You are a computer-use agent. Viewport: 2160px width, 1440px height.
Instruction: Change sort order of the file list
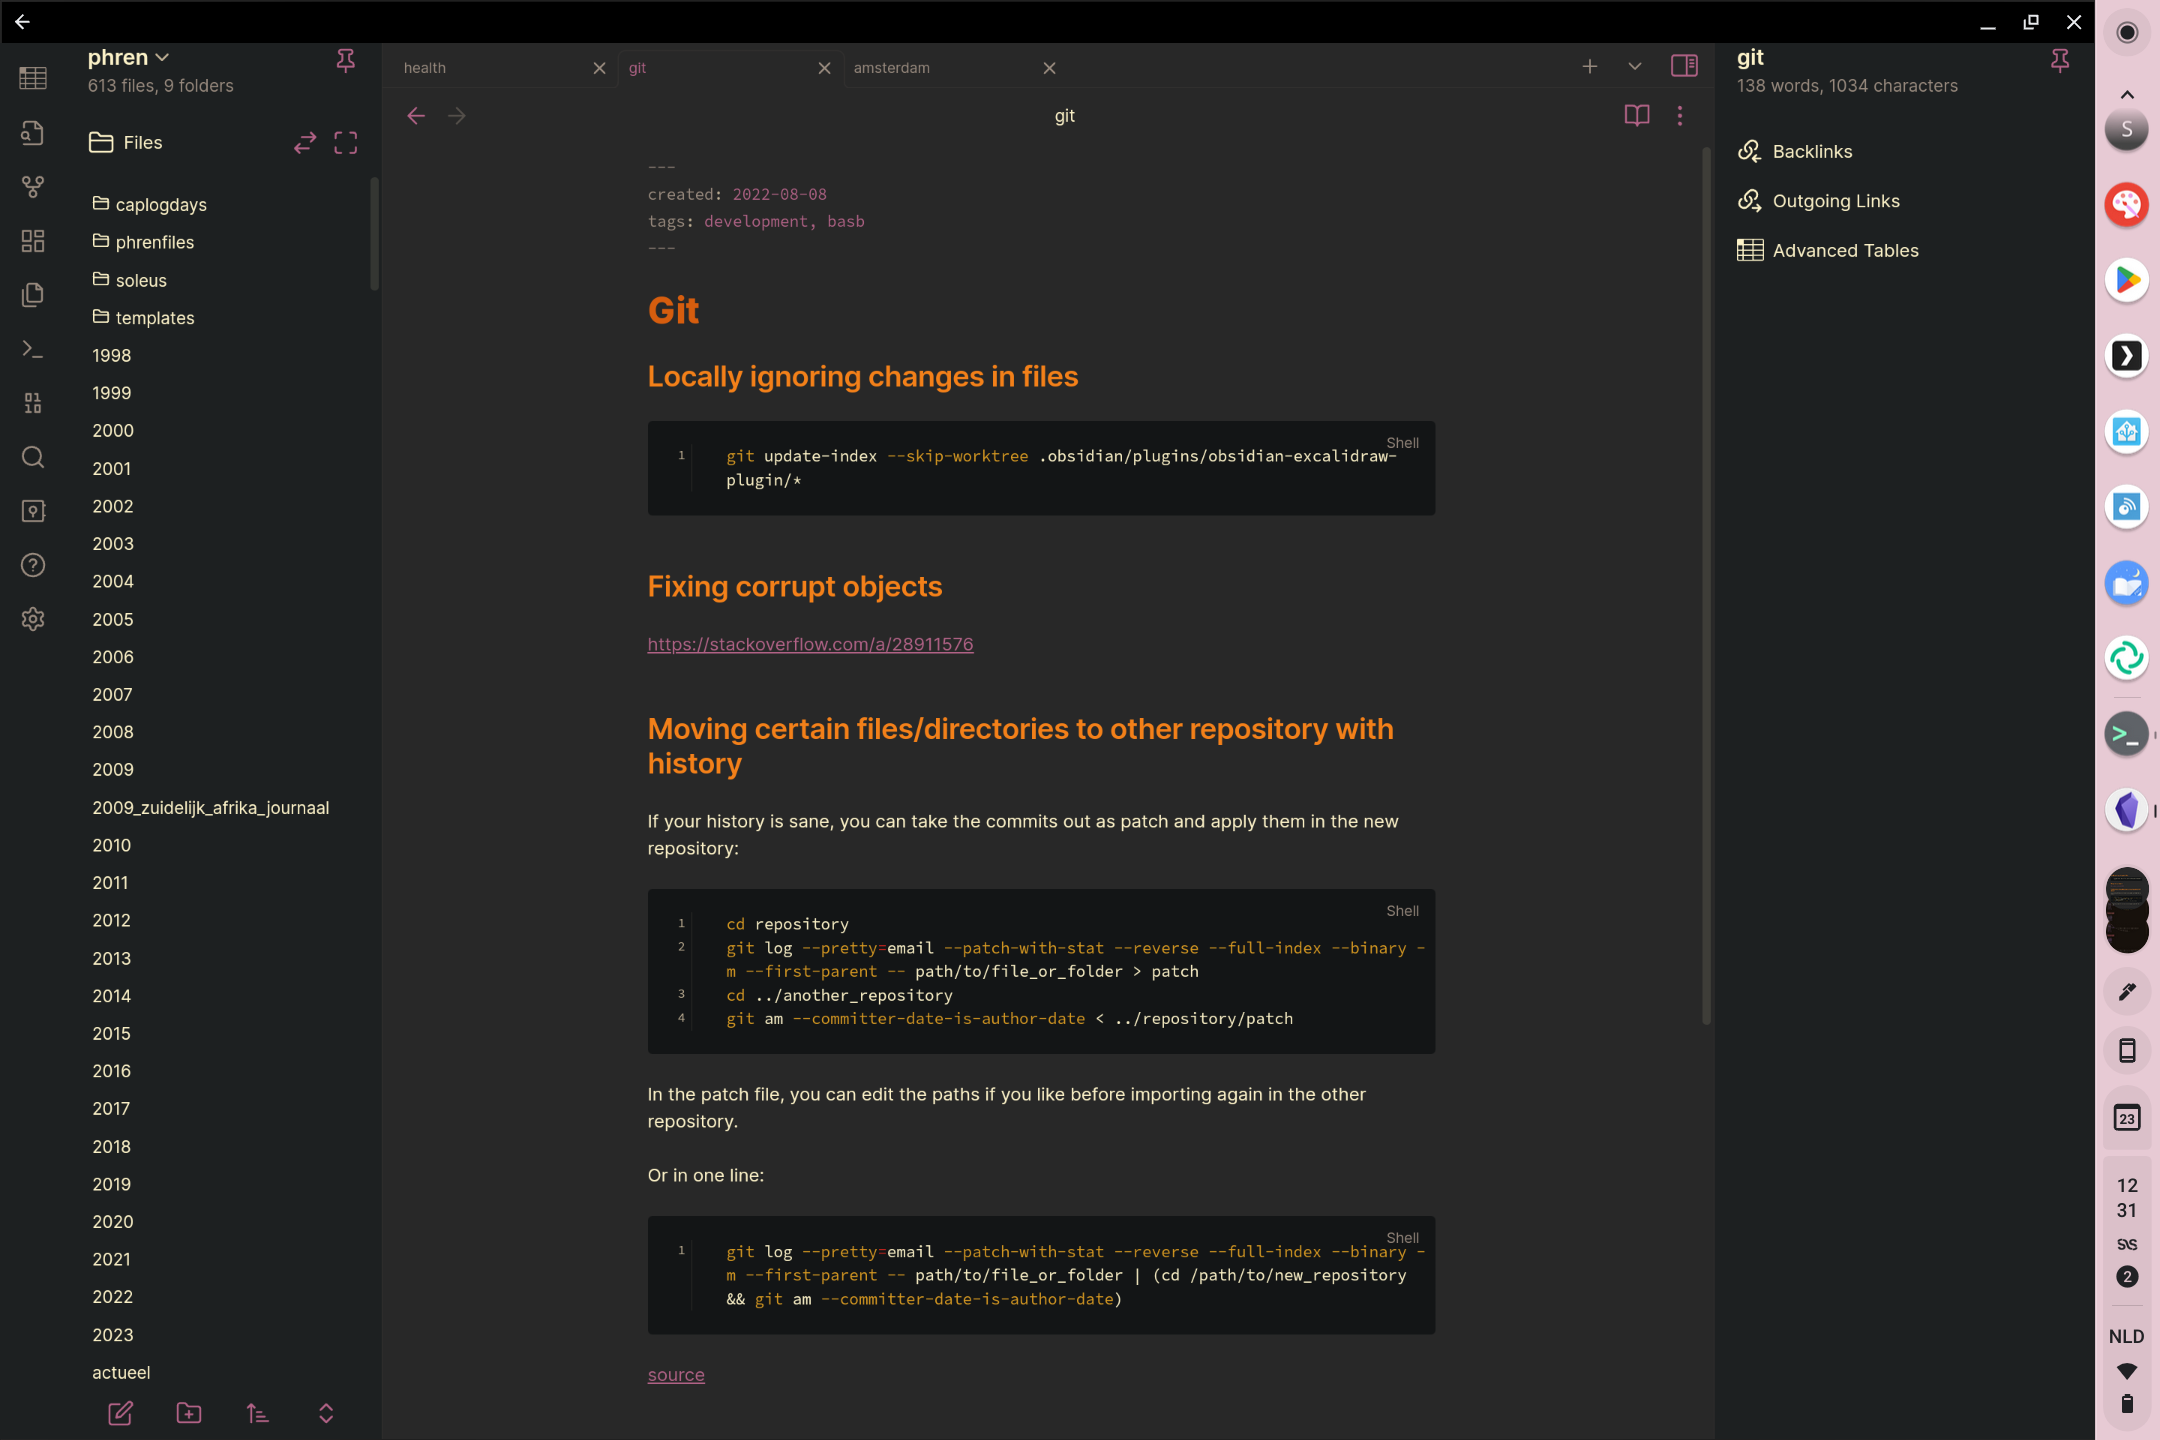(257, 1413)
